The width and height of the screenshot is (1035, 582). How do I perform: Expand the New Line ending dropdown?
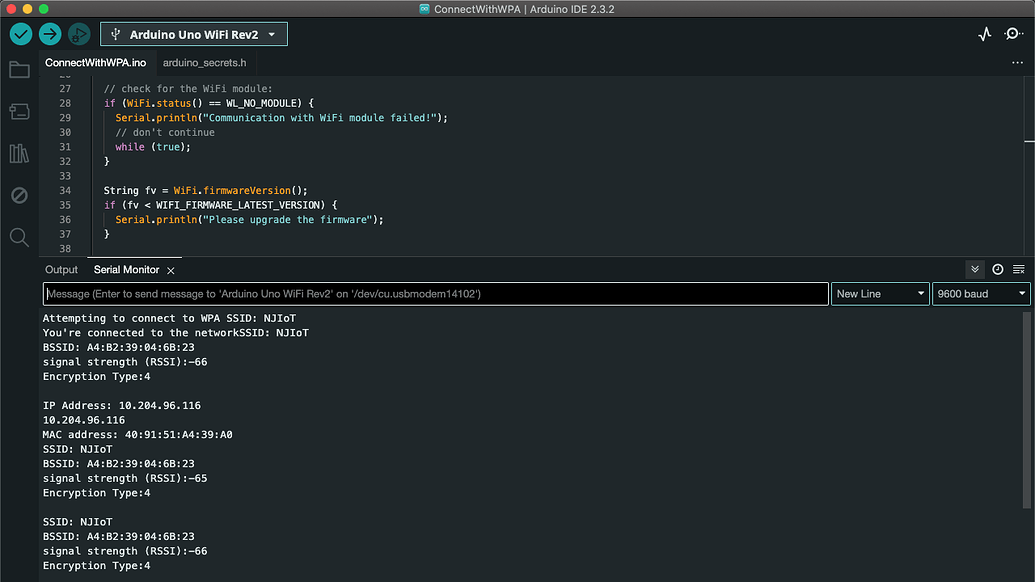click(x=881, y=294)
